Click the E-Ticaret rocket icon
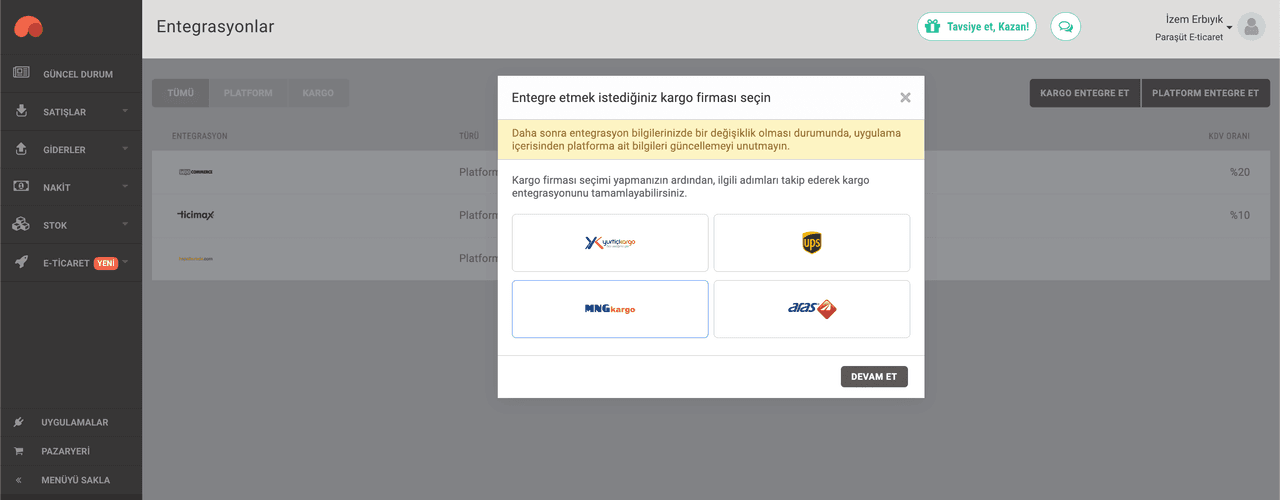The height and width of the screenshot is (500, 1280). (x=21, y=262)
